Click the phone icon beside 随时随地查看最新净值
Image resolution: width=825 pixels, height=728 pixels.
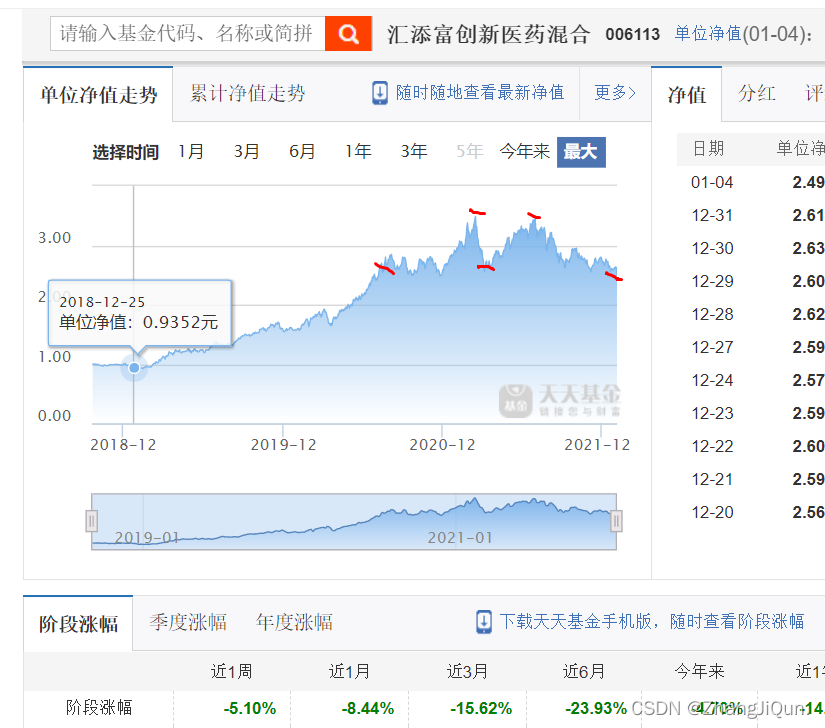[x=379, y=93]
